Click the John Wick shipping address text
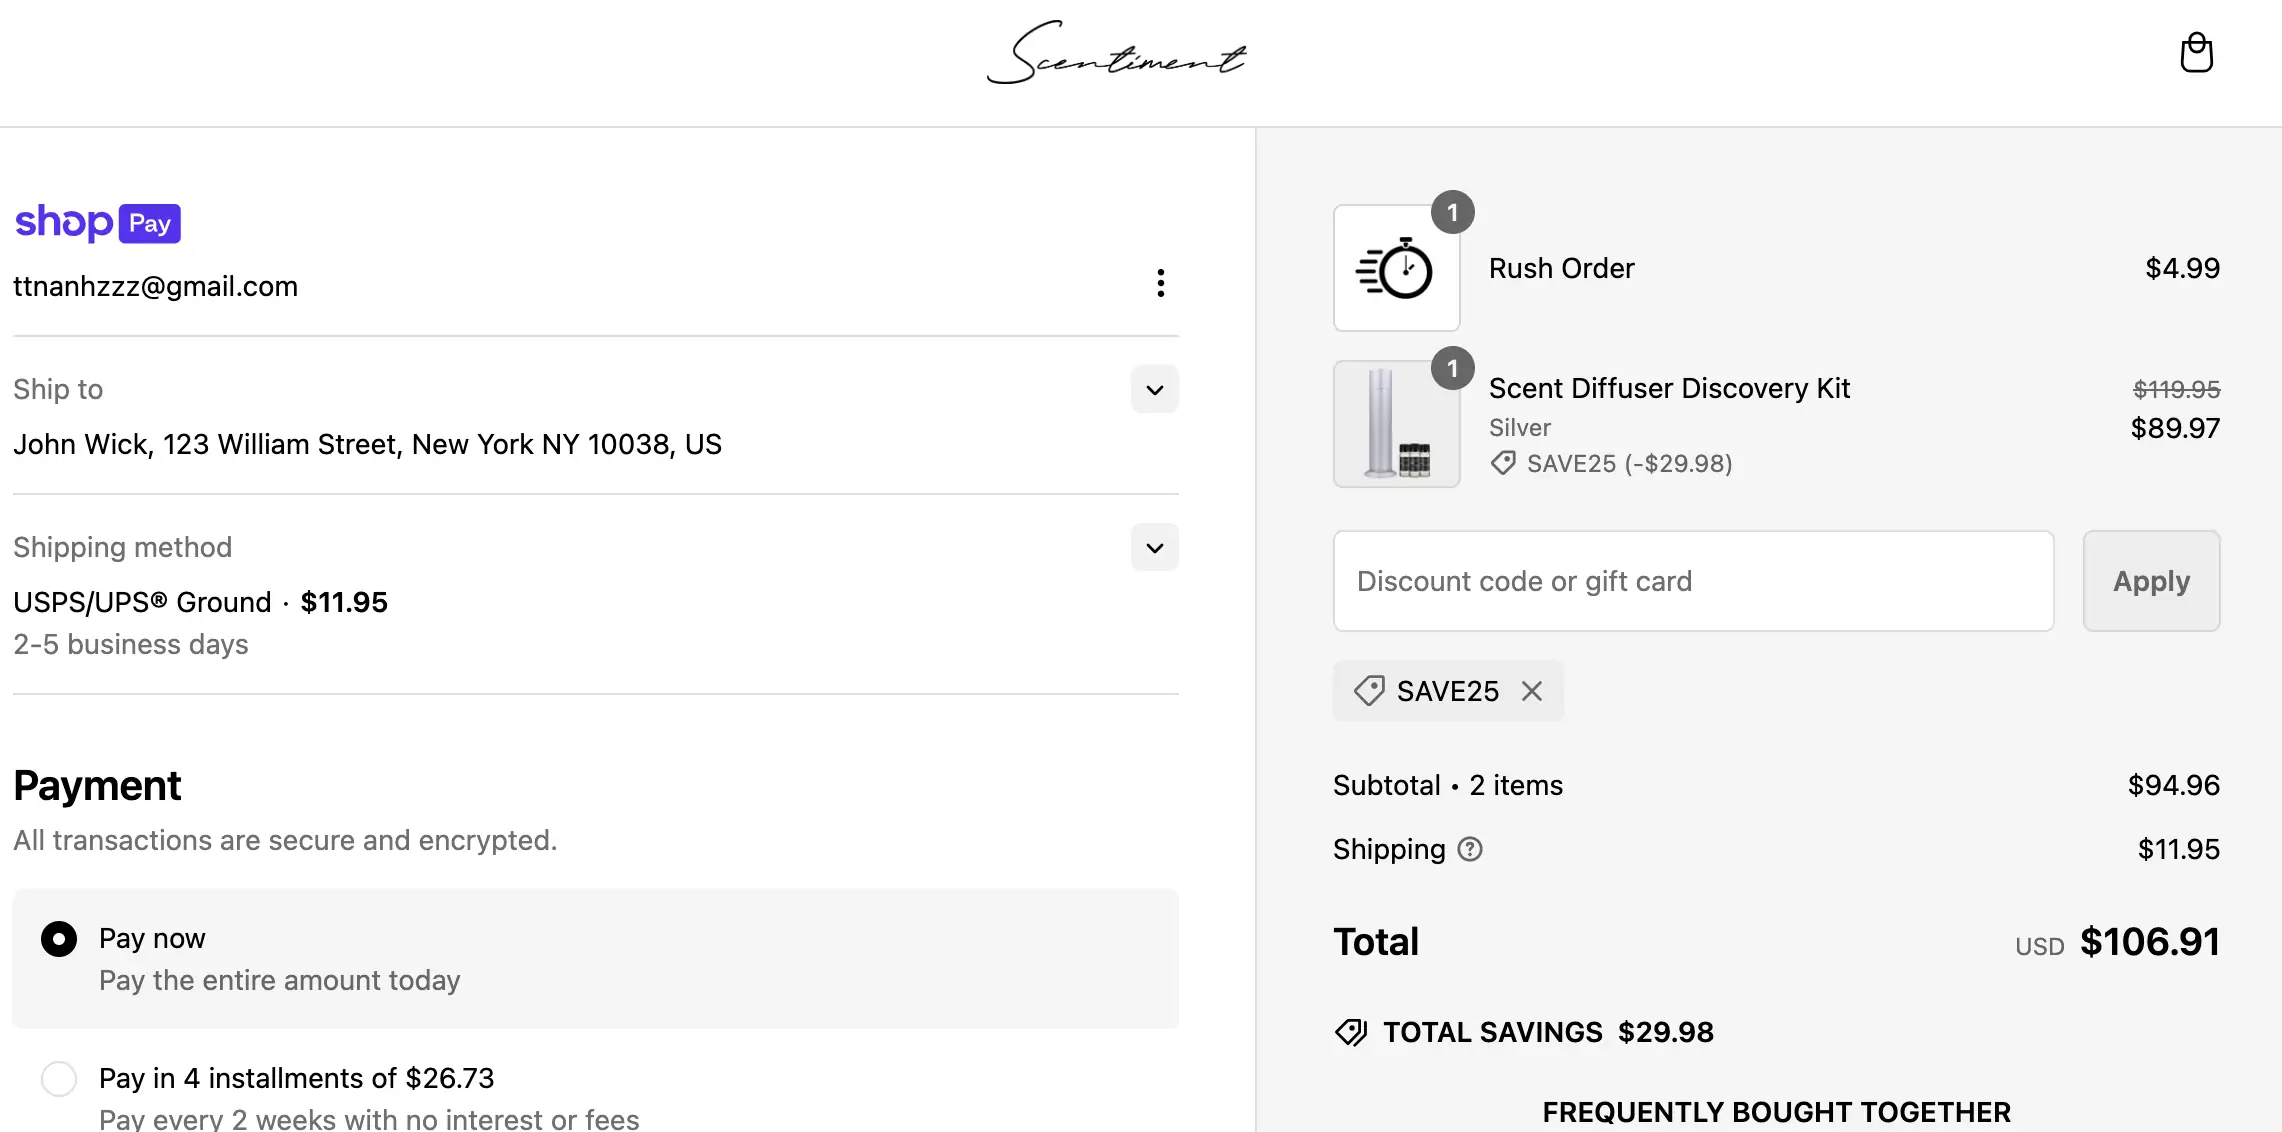The width and height of the screenshot is (2282, 1132). click(367, 444)
